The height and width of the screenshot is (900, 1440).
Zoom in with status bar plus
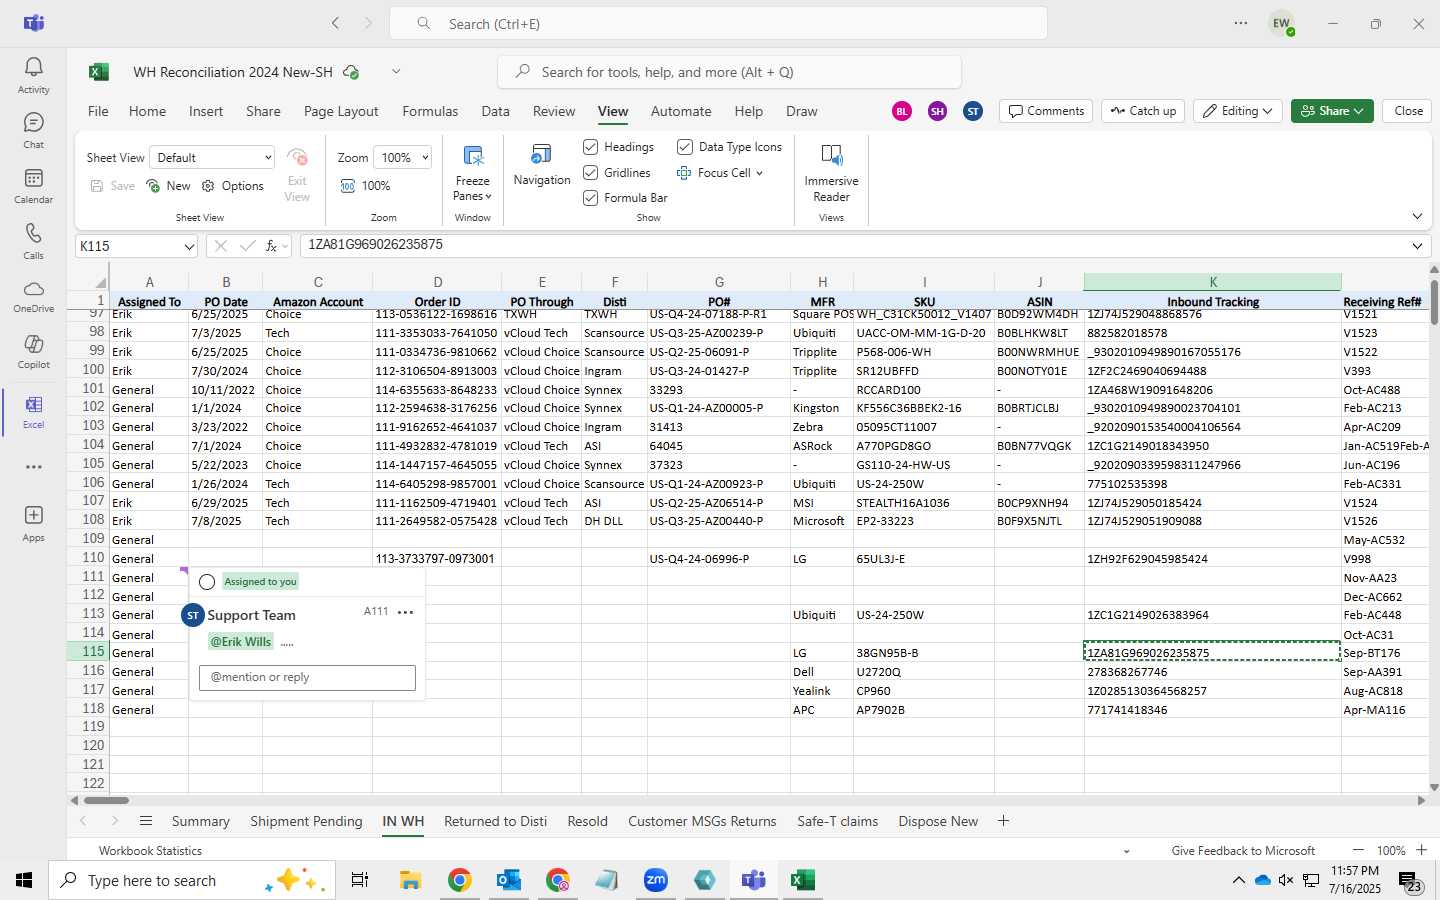[x=1421, y=850]
